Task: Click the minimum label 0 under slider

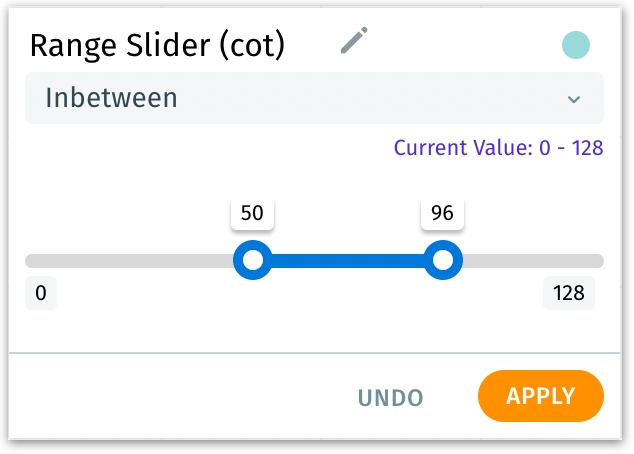Action: [x=41, y=294]
